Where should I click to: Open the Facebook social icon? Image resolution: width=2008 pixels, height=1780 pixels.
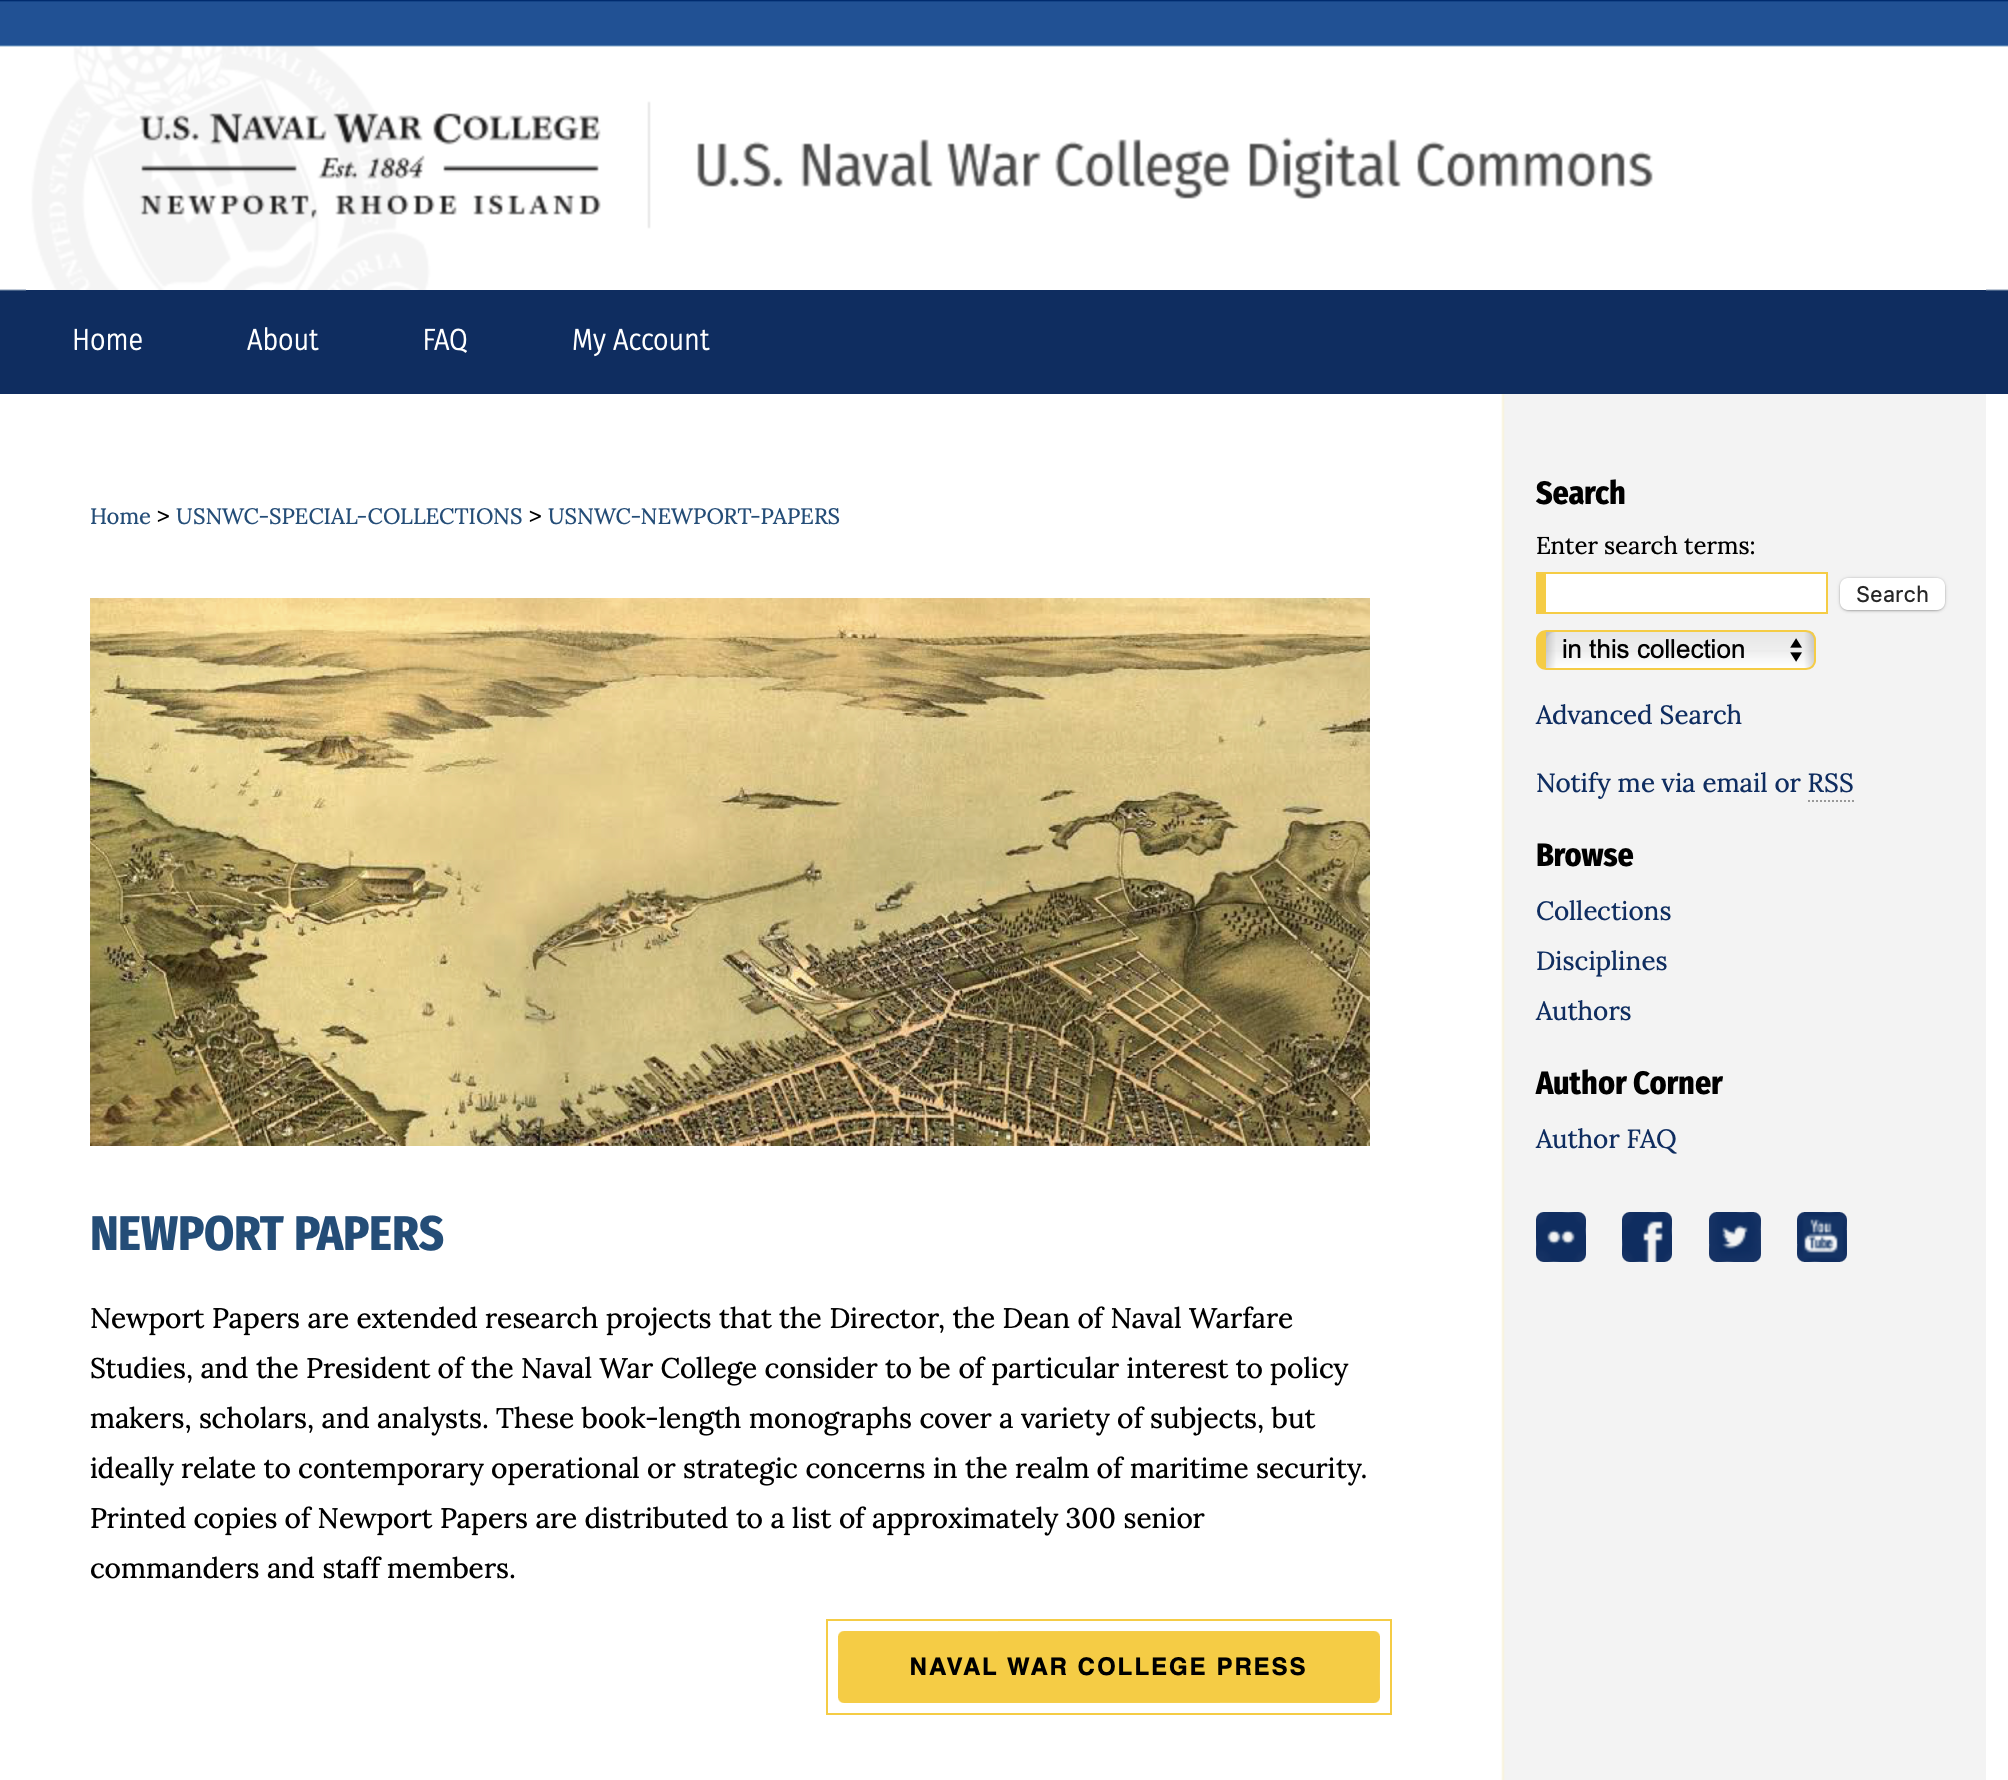pyautogui.click(x=1647, y=1237)
